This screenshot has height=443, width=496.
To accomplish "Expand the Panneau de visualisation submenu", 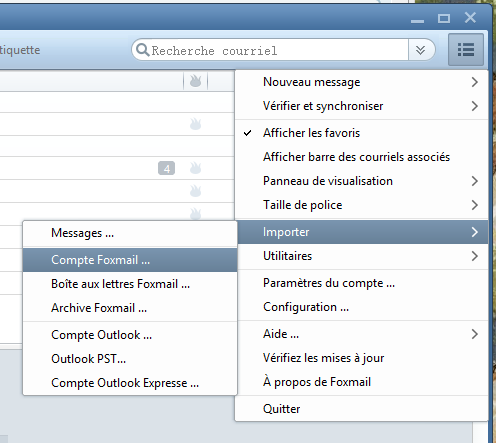I will pyautogui.click(x=361, y=181).
